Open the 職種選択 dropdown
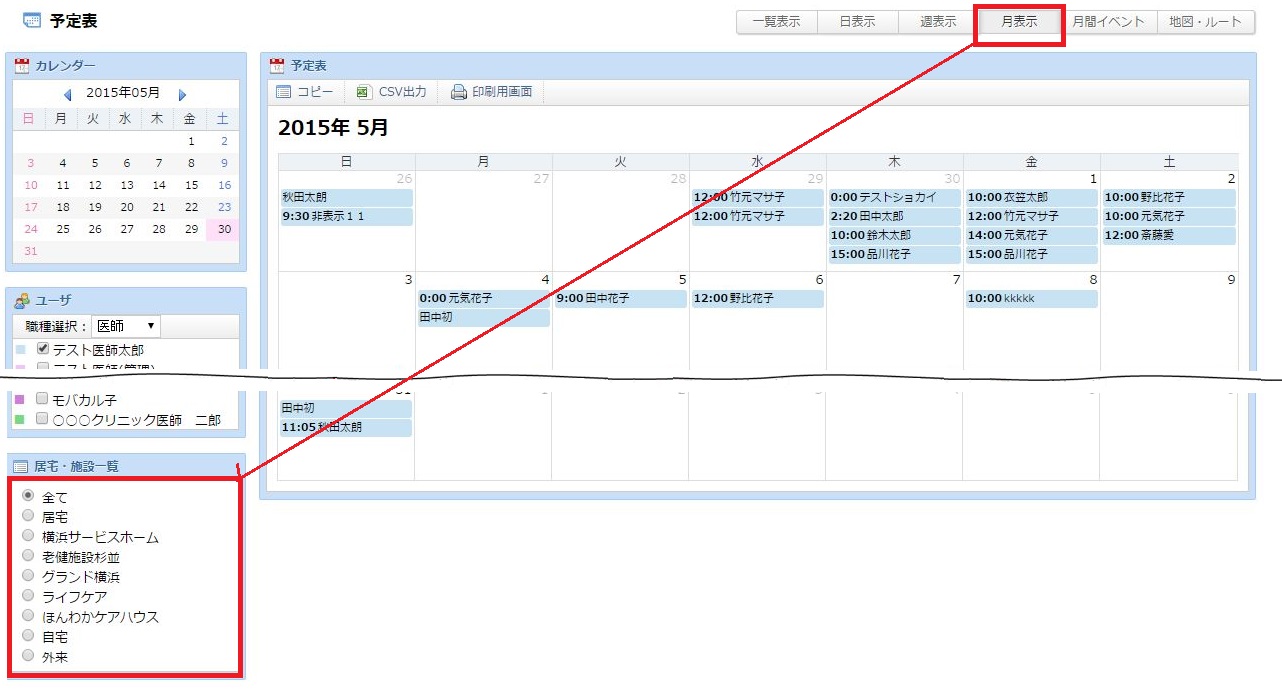This screenshot has height=690, width=1282. [126, 326]
